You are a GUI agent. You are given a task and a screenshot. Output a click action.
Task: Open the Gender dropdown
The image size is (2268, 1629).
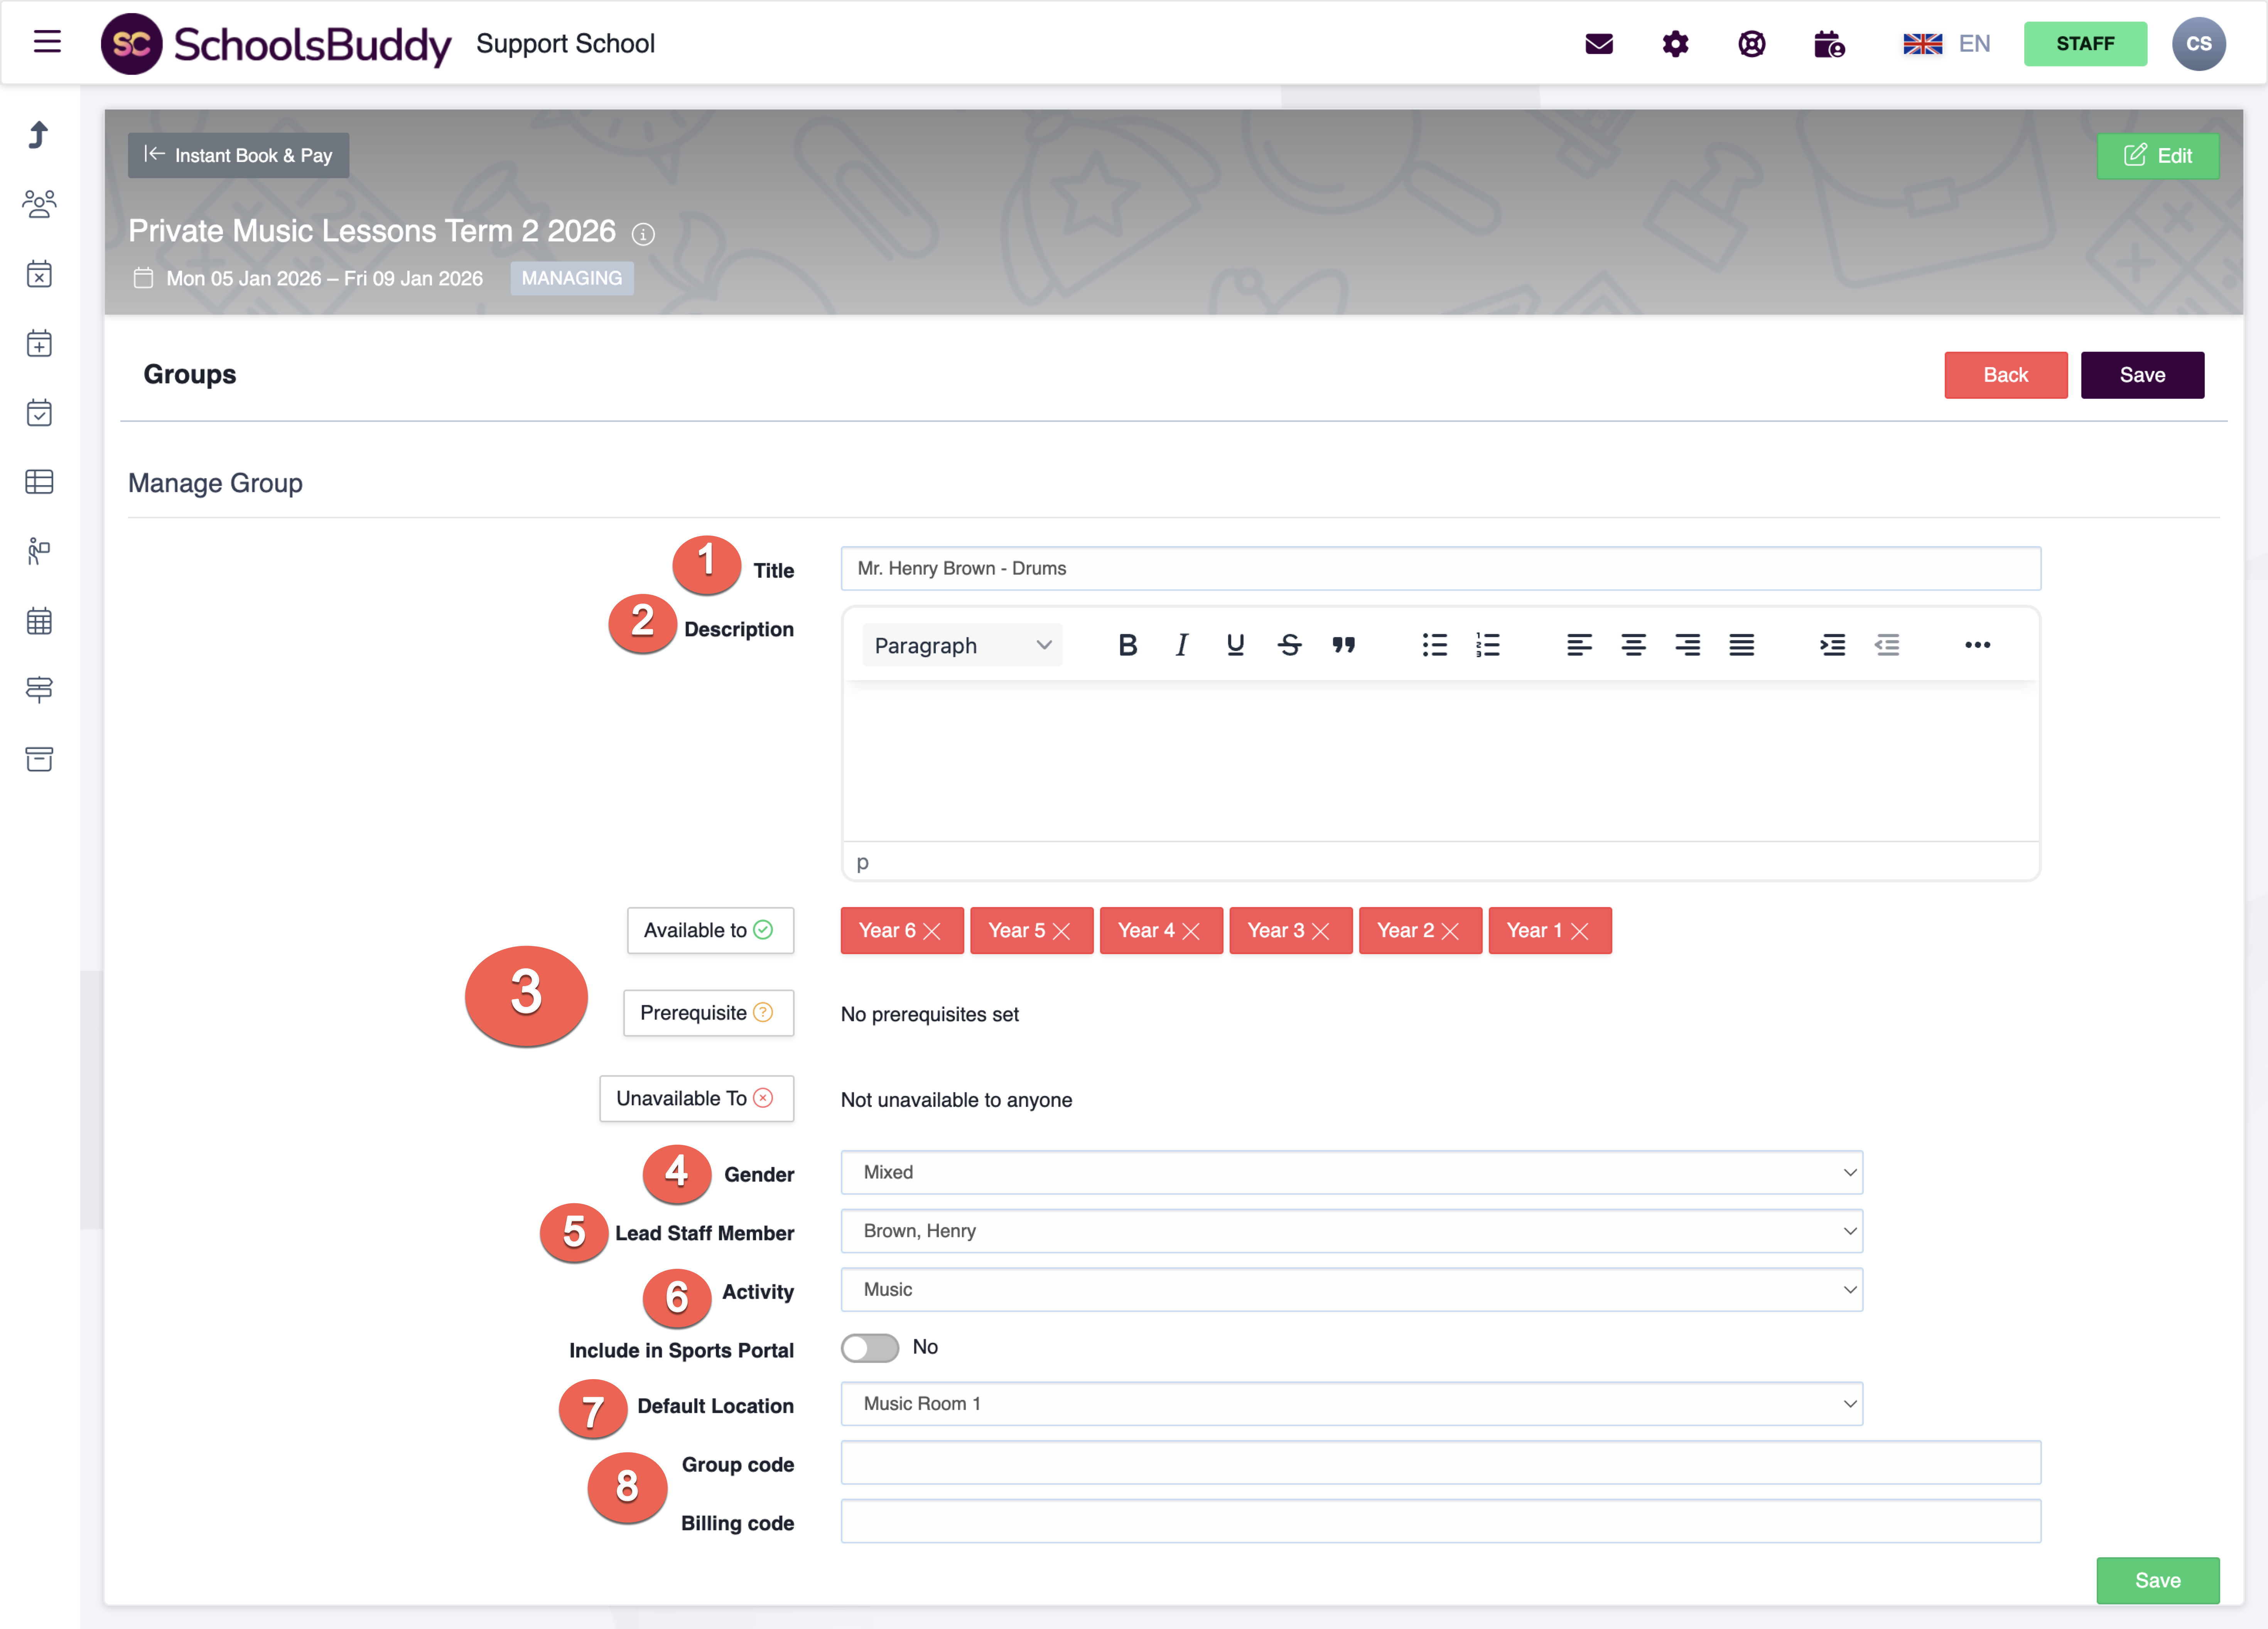(1351, 1172)
